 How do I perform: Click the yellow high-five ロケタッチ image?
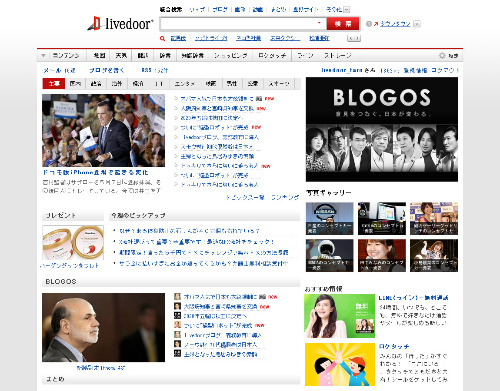(340, 364)
